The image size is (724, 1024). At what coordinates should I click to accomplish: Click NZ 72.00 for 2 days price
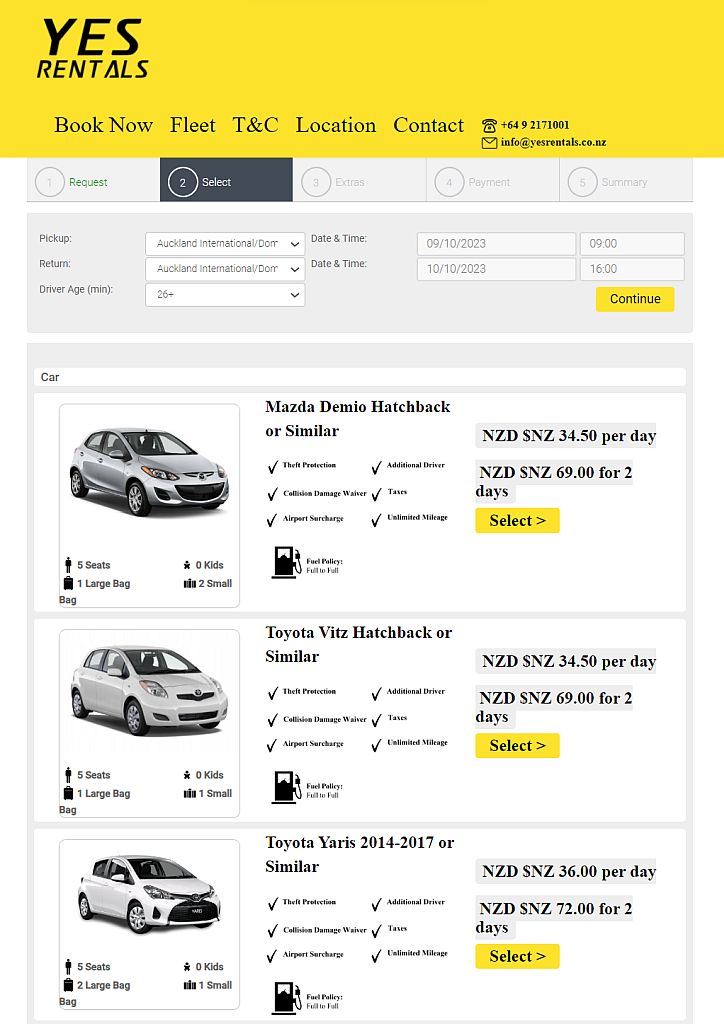554,918
